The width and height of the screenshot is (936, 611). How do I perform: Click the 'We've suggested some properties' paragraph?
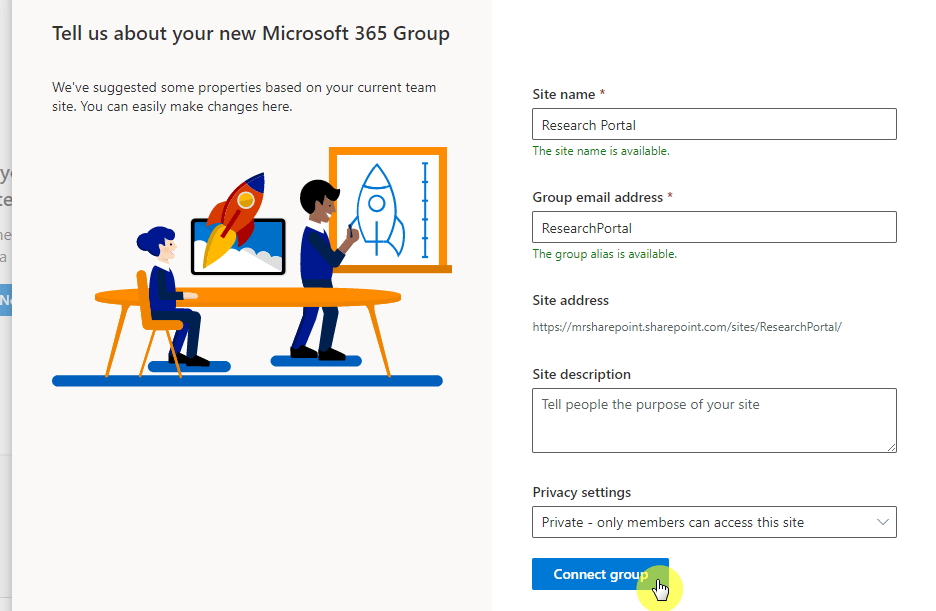click(244, 97)
